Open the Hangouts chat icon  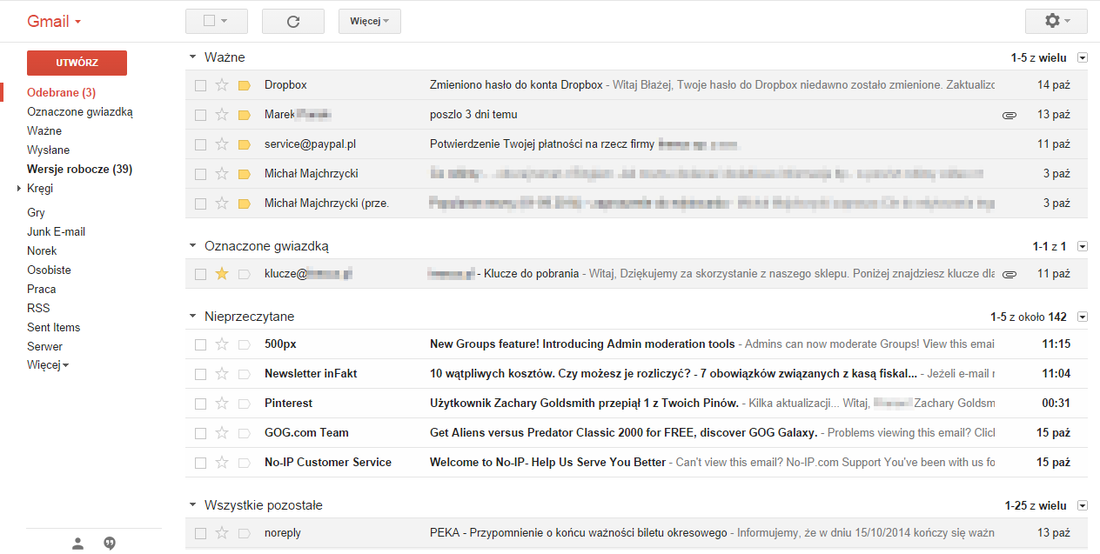click(109, 543)
